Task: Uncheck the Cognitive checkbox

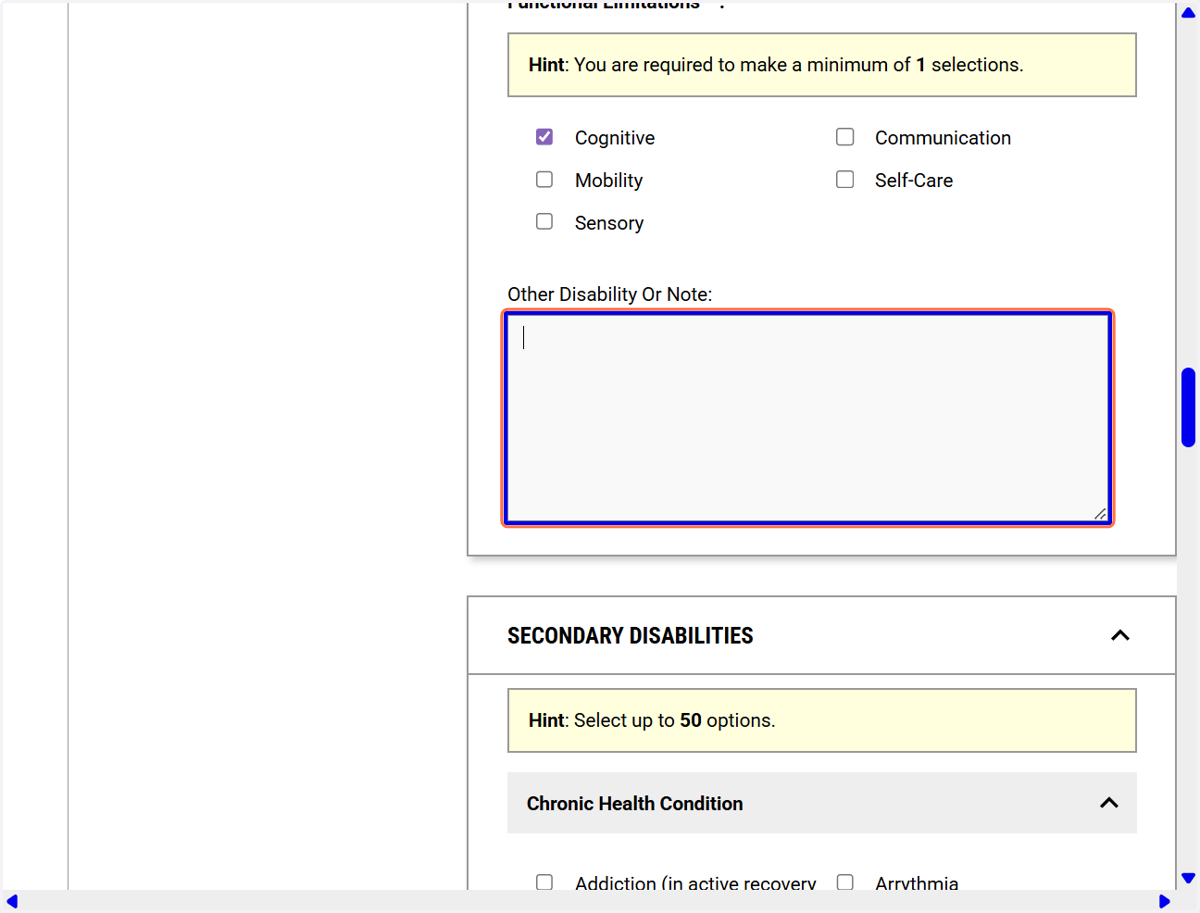Action: [544, 137]
